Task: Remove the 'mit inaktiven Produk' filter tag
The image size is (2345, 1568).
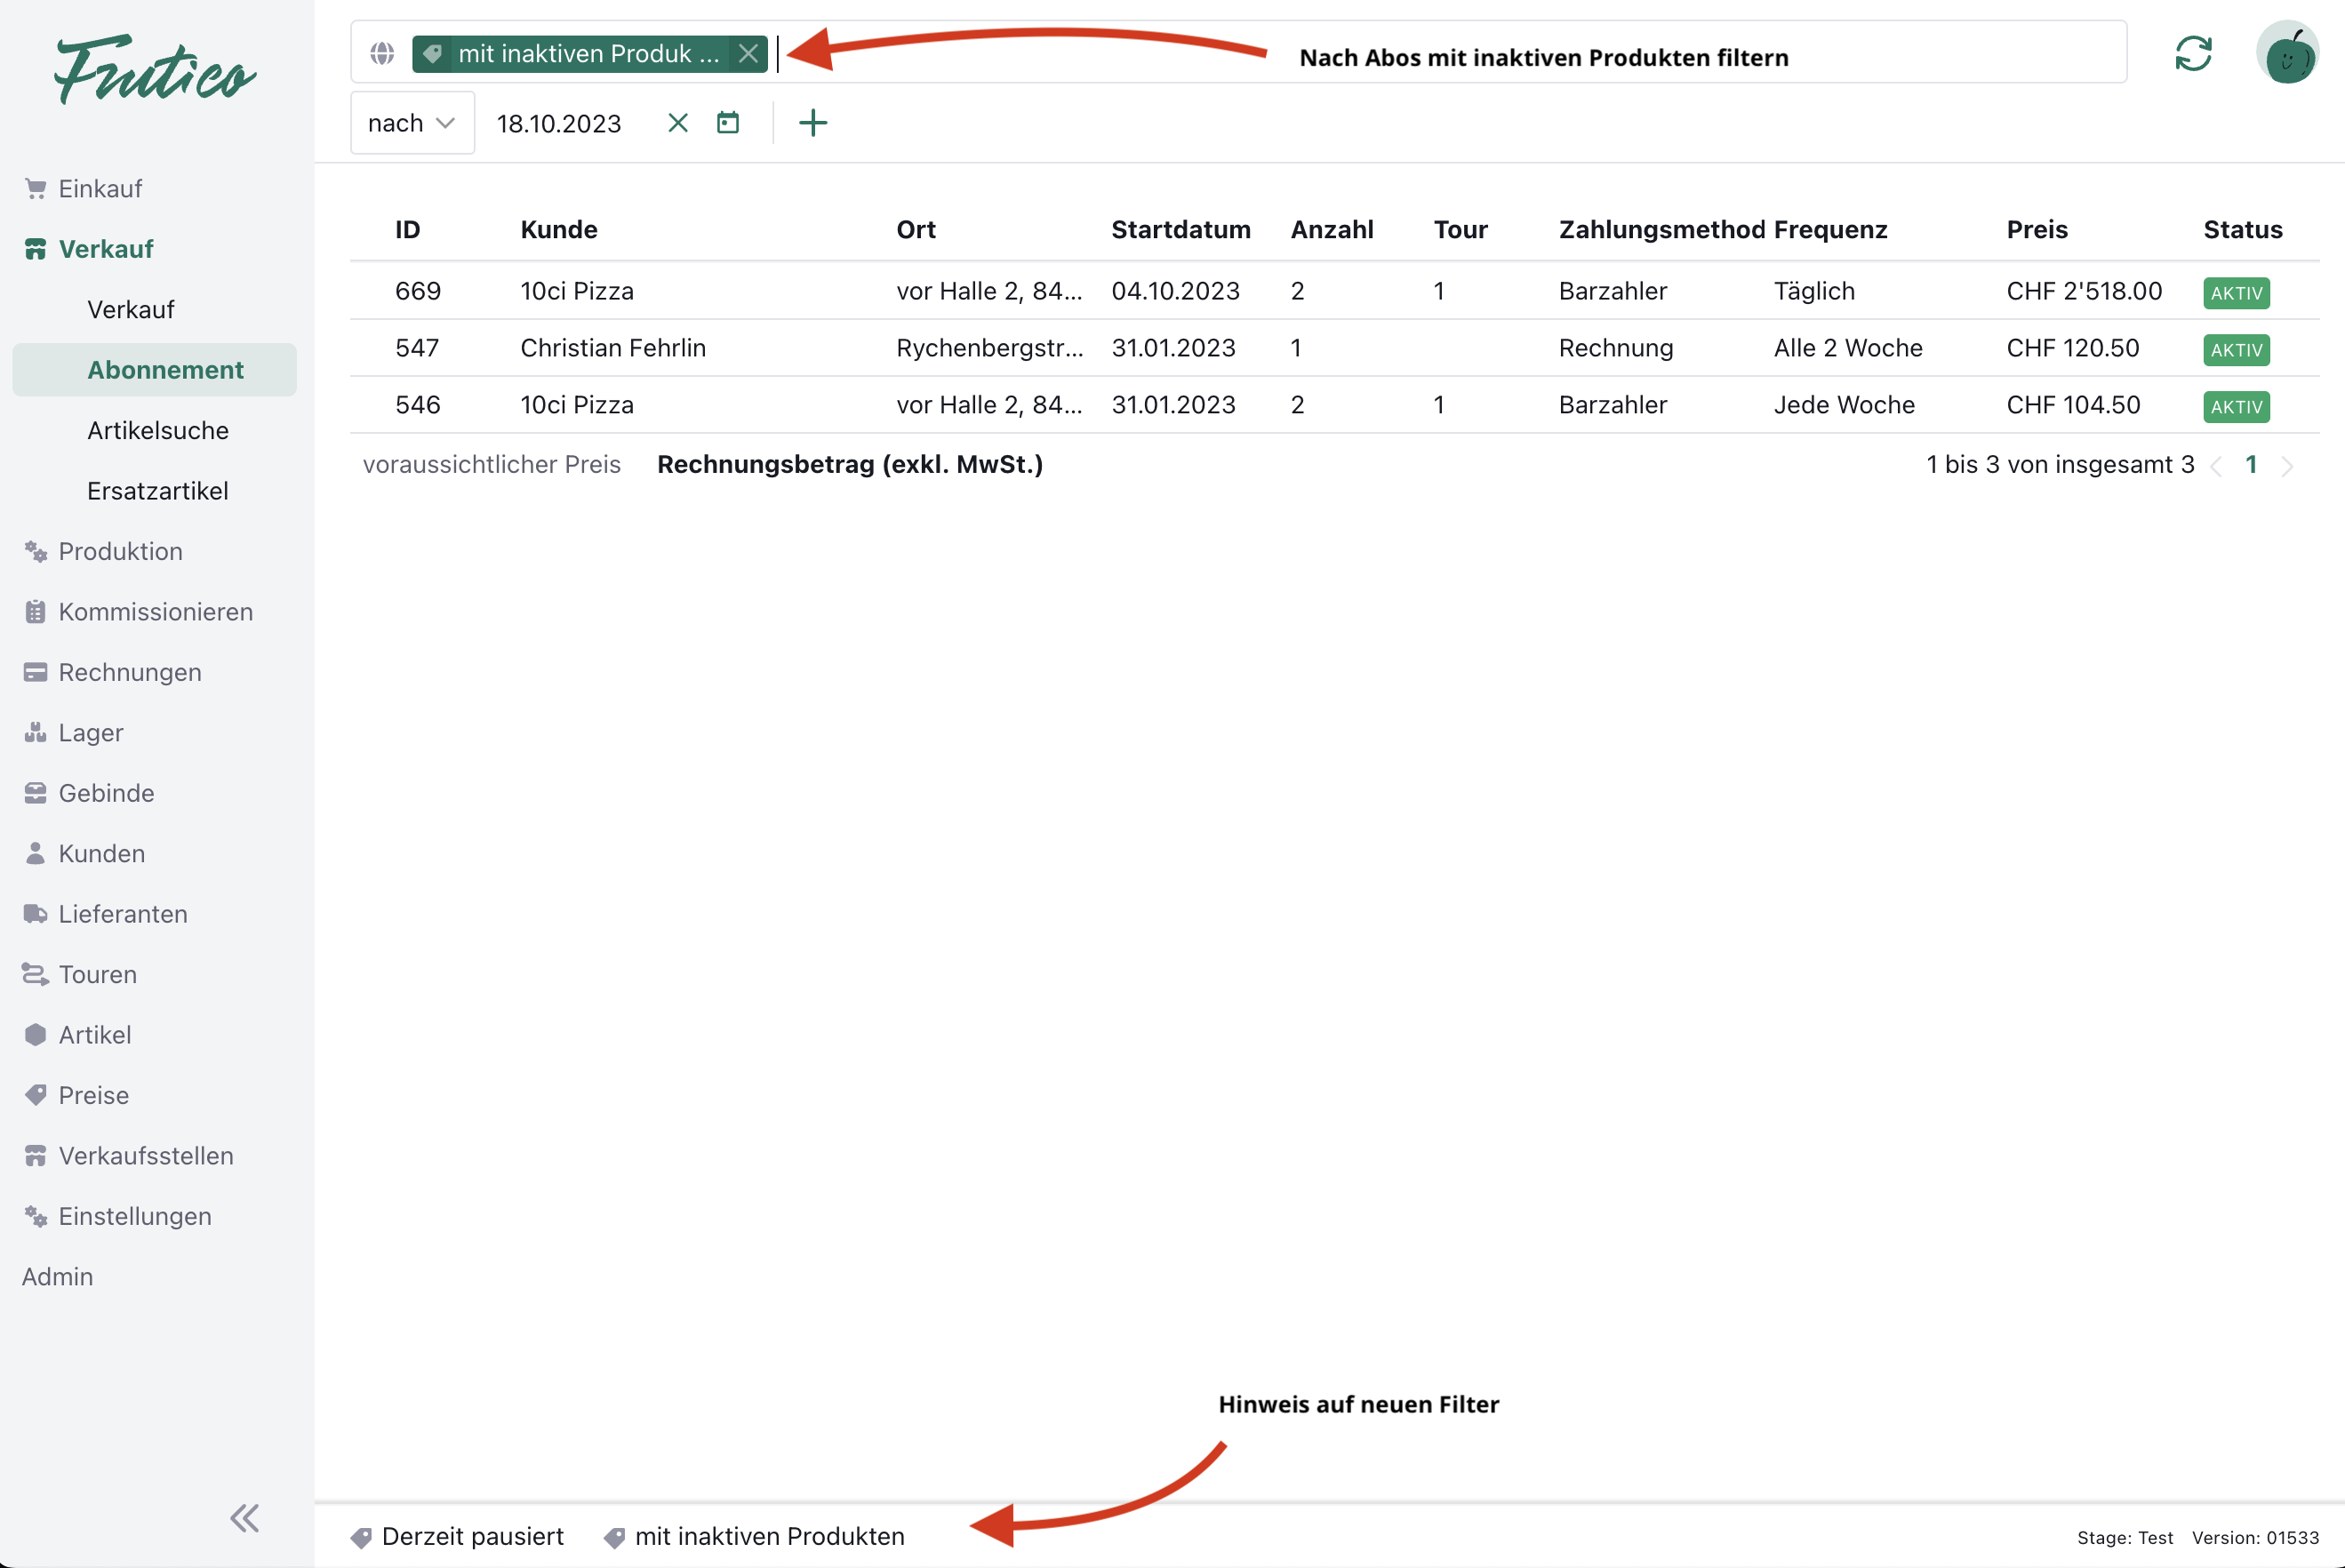Action: pyautogui.click(x=748, y=54)
